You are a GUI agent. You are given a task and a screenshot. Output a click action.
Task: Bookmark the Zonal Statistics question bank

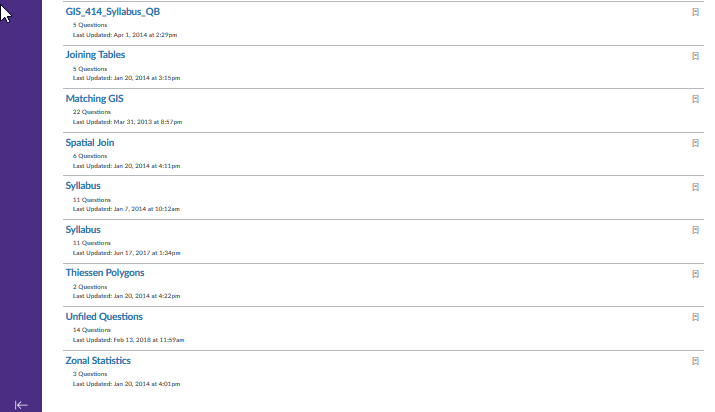(x=695, y=361)
